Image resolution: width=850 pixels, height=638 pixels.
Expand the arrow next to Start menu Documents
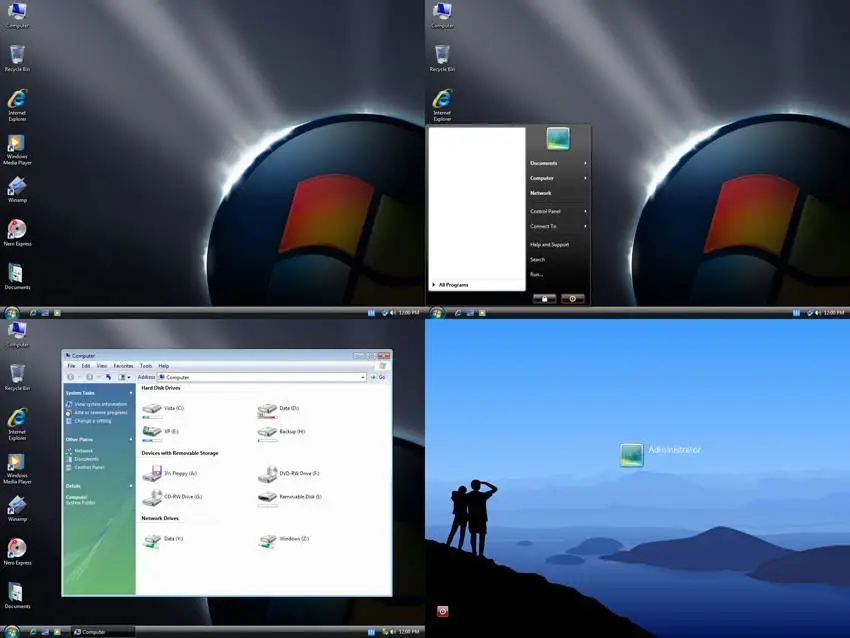point(585,163)
